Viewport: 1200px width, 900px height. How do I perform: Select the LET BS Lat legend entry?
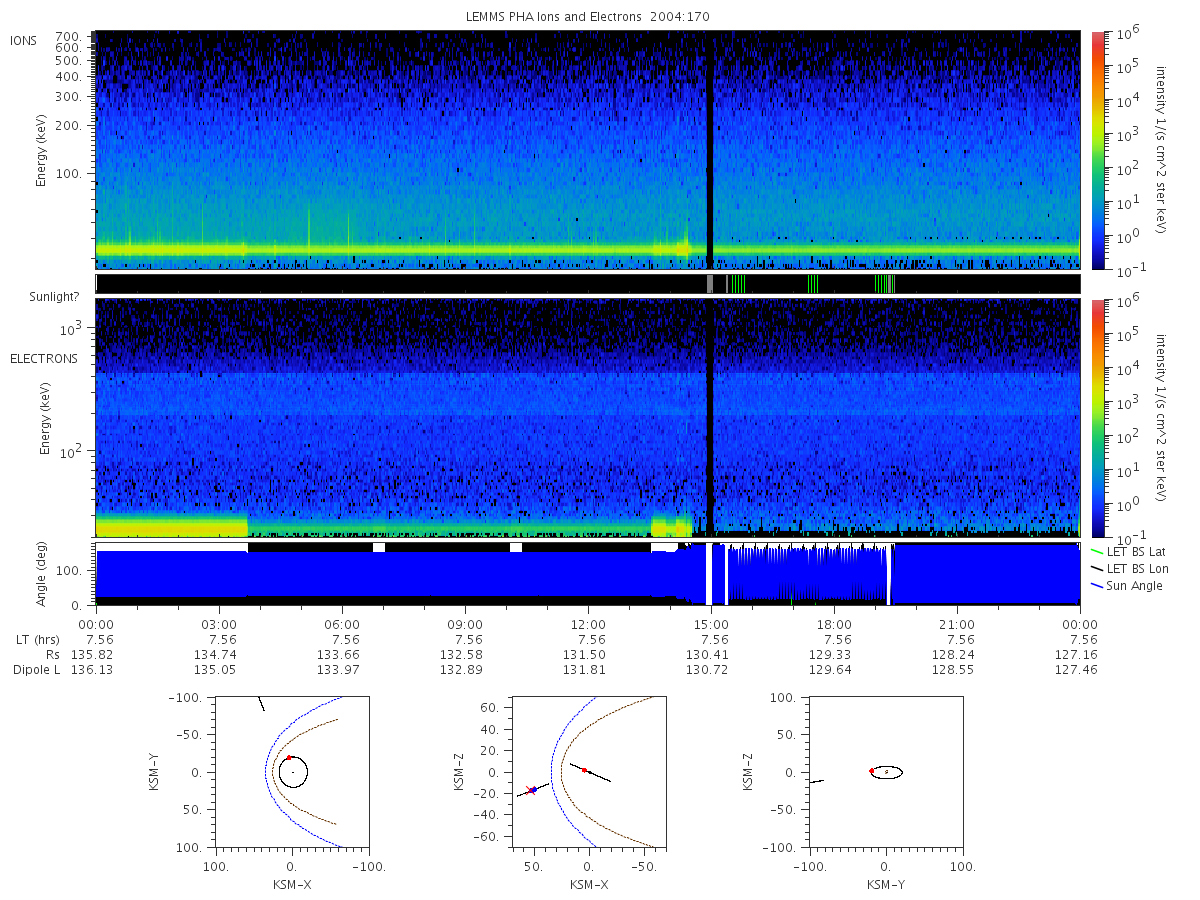coord(1127,551)
